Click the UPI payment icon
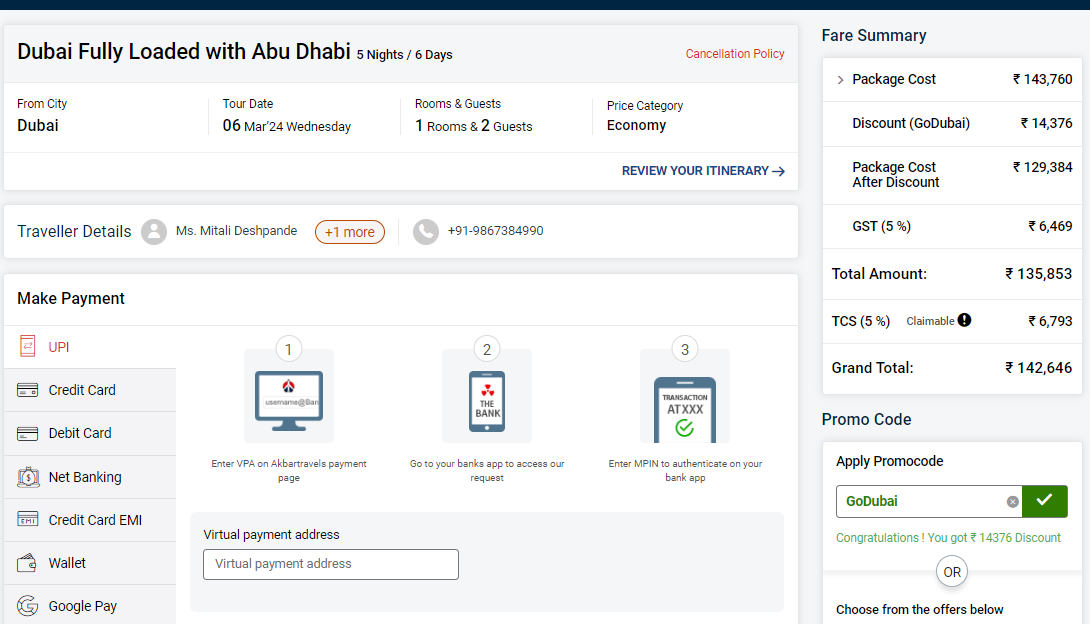The width and height of the screenshot is (1090, 624). [x=27, y=346]
